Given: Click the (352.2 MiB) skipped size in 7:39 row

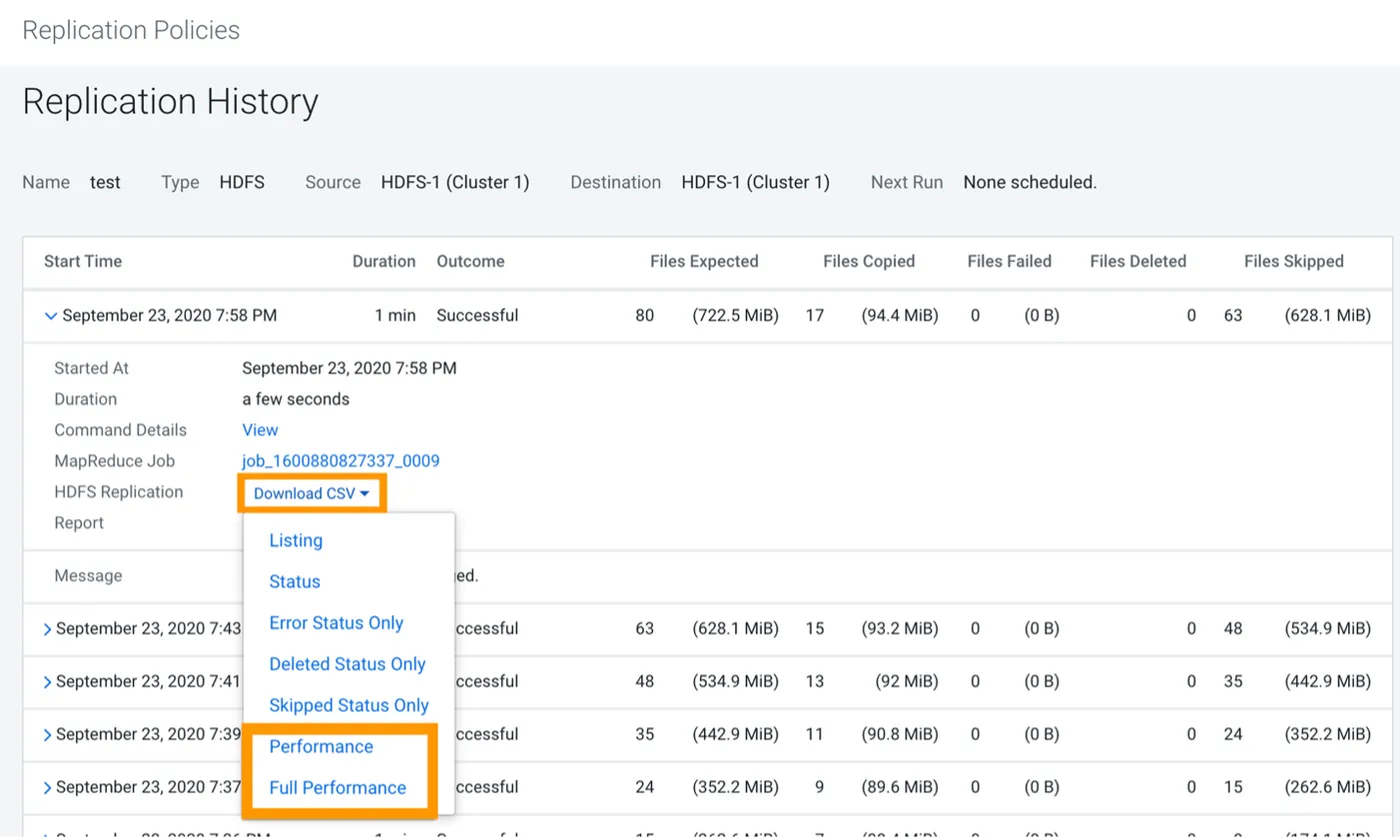Looking at the screenshot, I should click(1327, 735).
